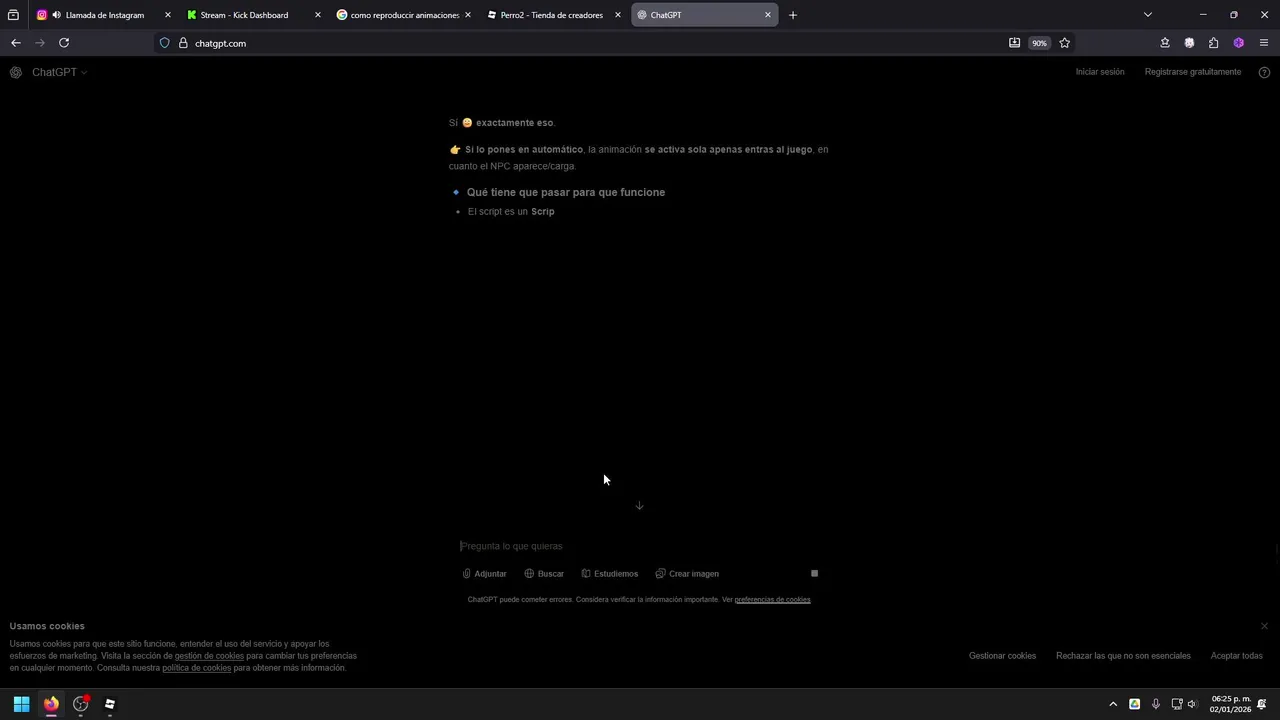Bookmark this page with the star icon
This screenshot has width=1280, height=720.
pos(1064,43)
